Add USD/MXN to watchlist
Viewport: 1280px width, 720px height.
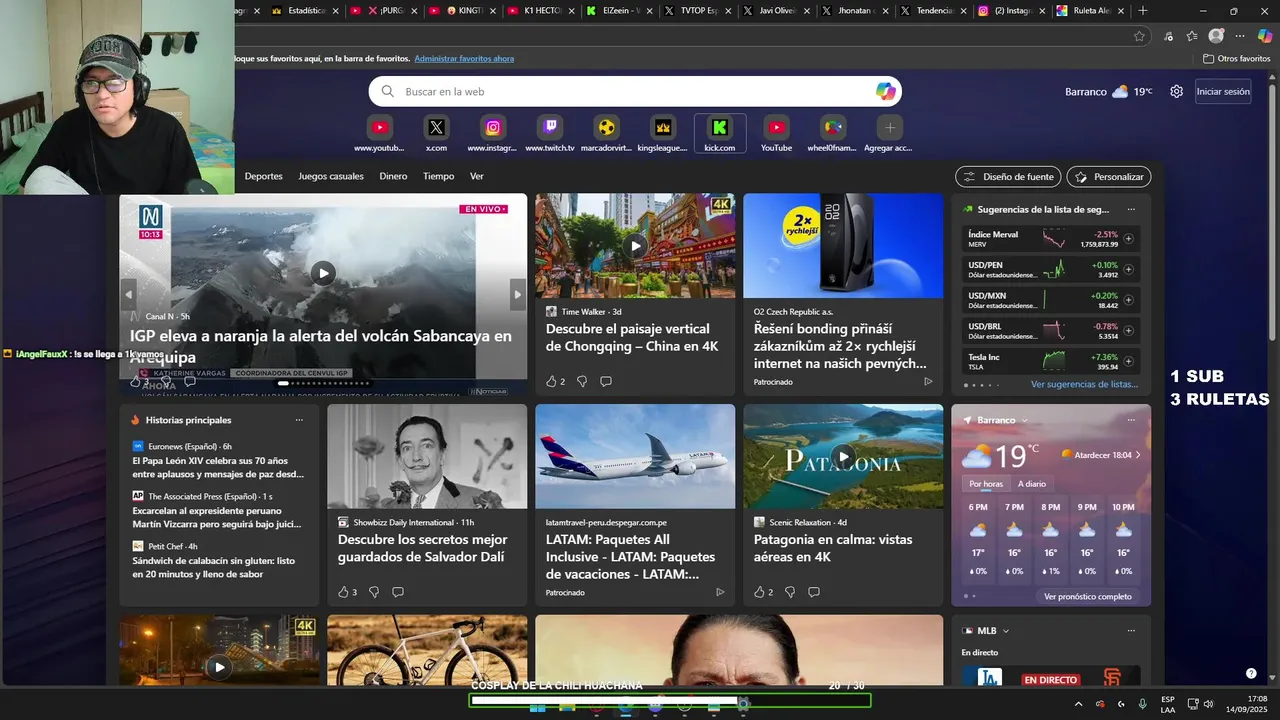(1128, 300)
